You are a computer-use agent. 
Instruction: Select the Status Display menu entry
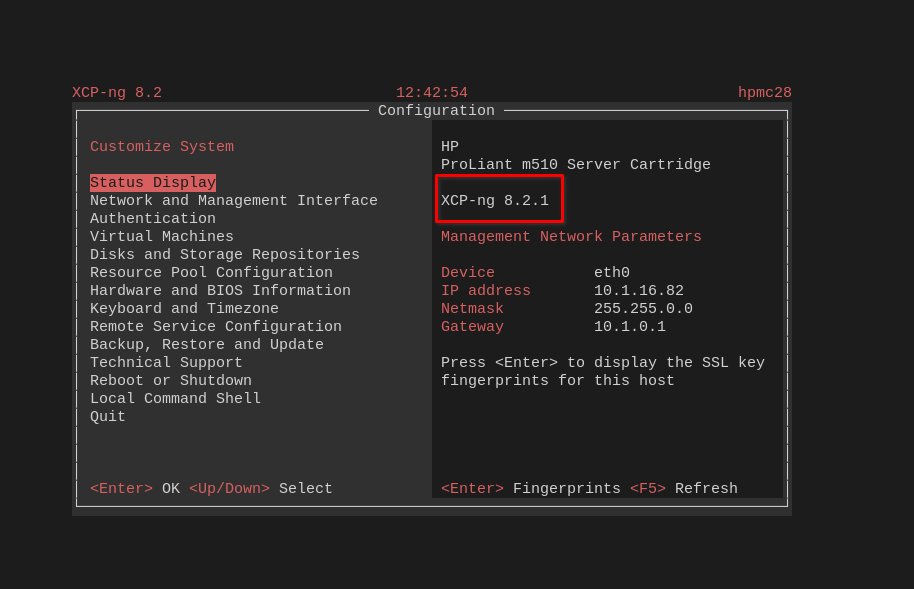tap(153, 183)
